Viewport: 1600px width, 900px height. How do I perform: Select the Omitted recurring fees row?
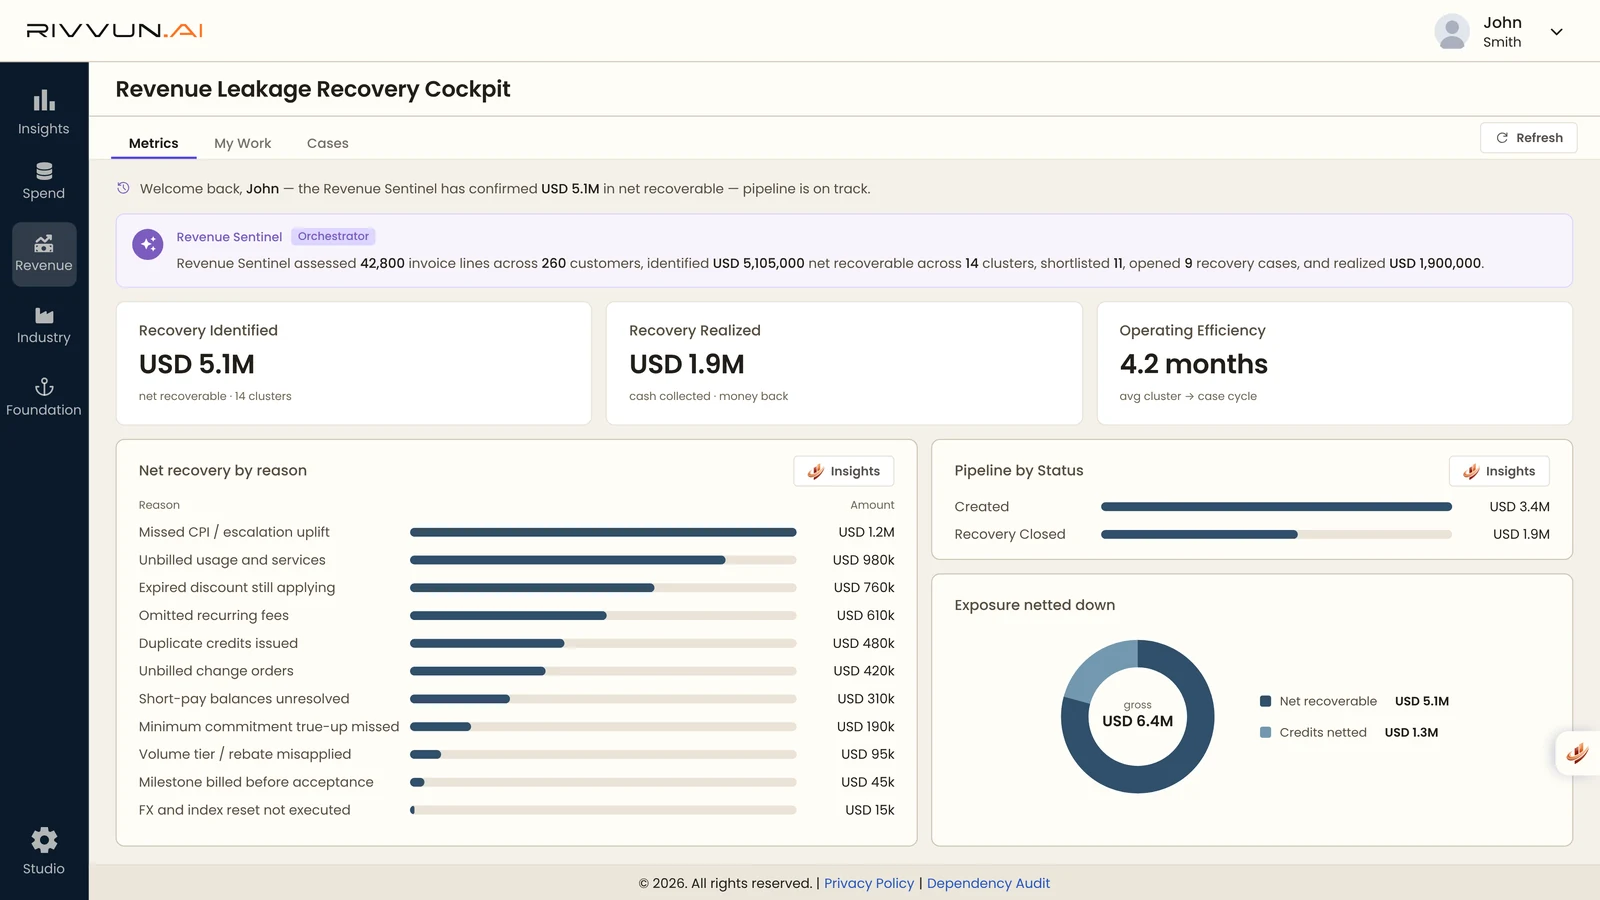click(x=516, y=616)
